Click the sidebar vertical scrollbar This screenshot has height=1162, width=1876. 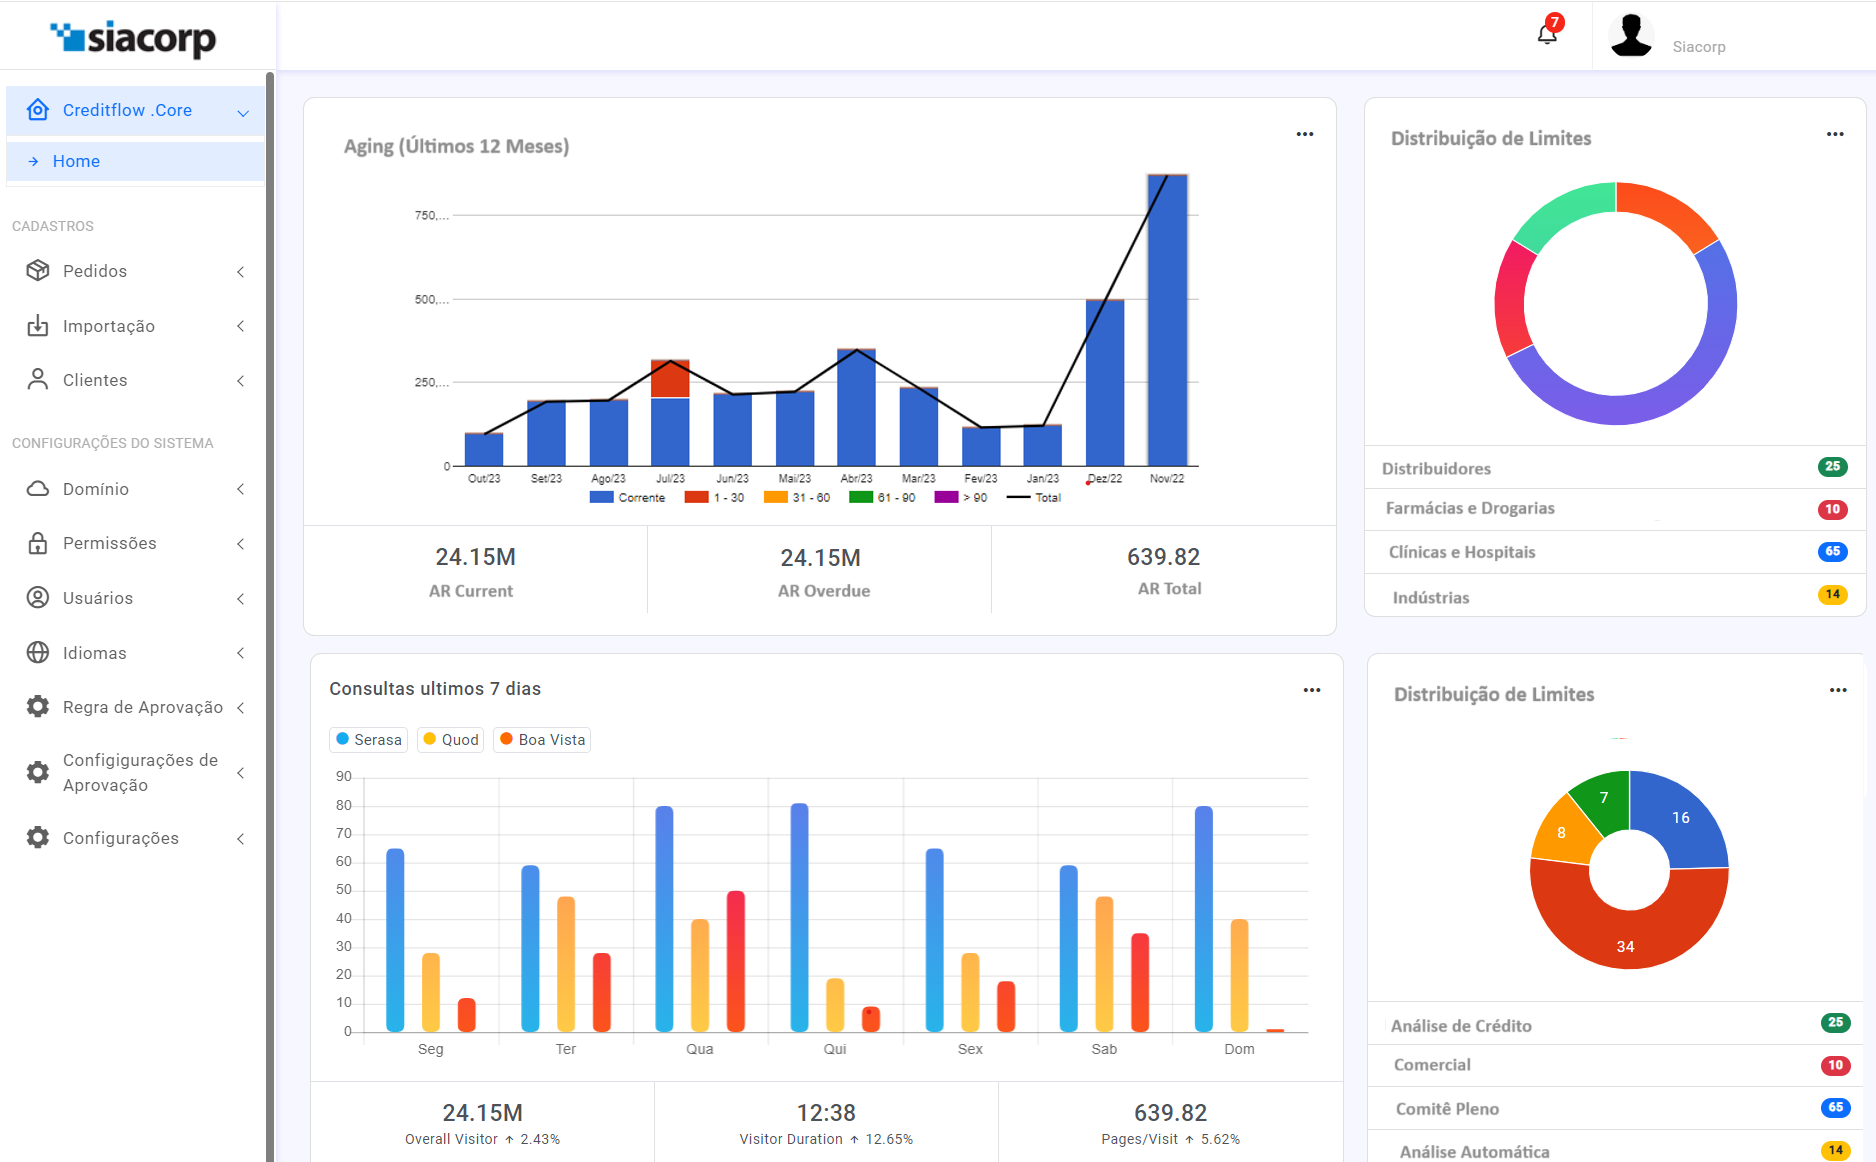(x=270, y=616)
